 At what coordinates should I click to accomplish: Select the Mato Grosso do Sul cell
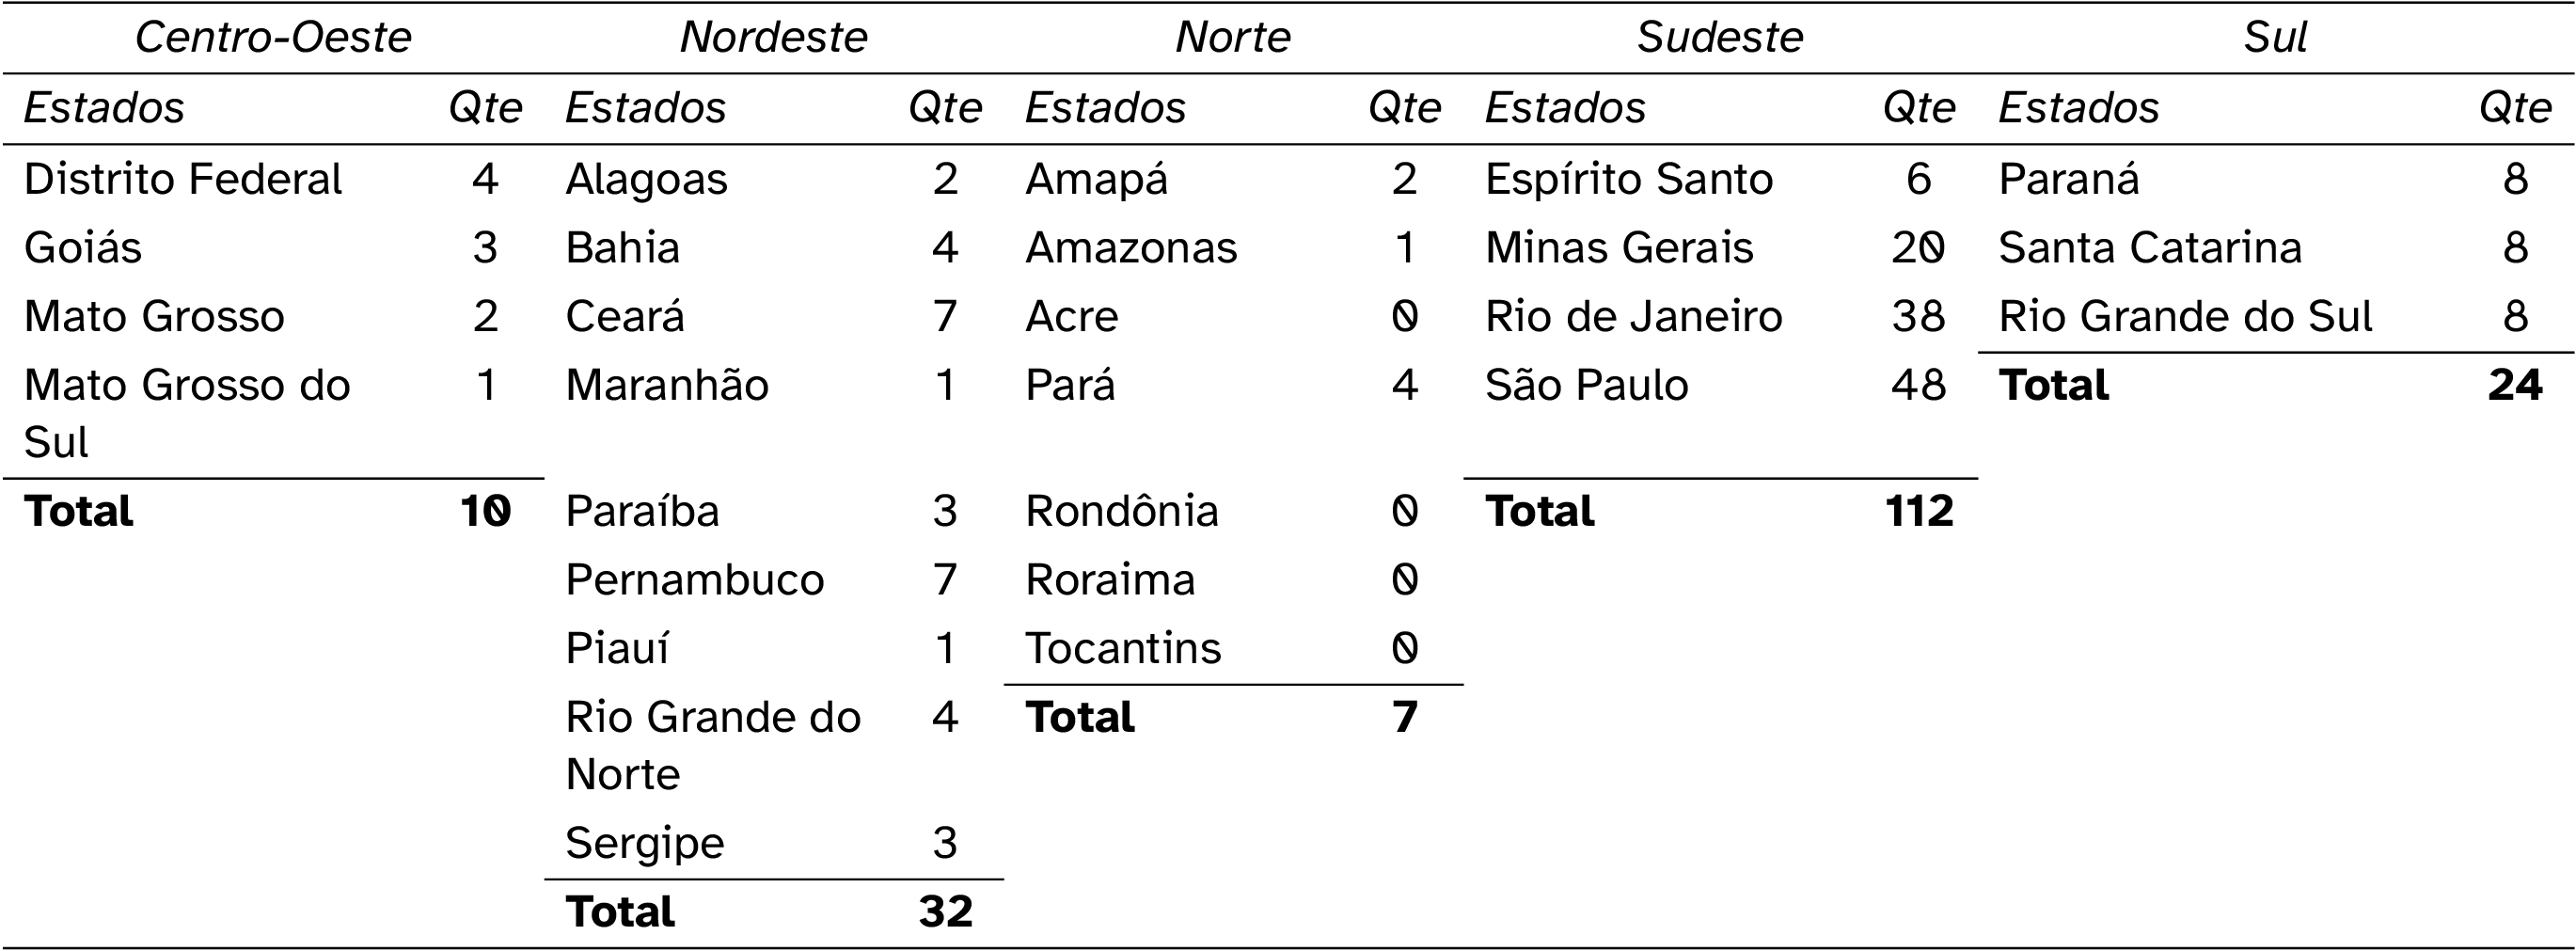(x=187, y=413)
